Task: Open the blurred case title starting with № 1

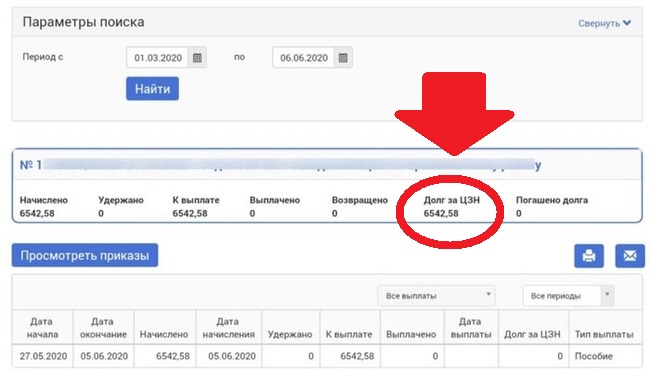Action: pos(280,165)
